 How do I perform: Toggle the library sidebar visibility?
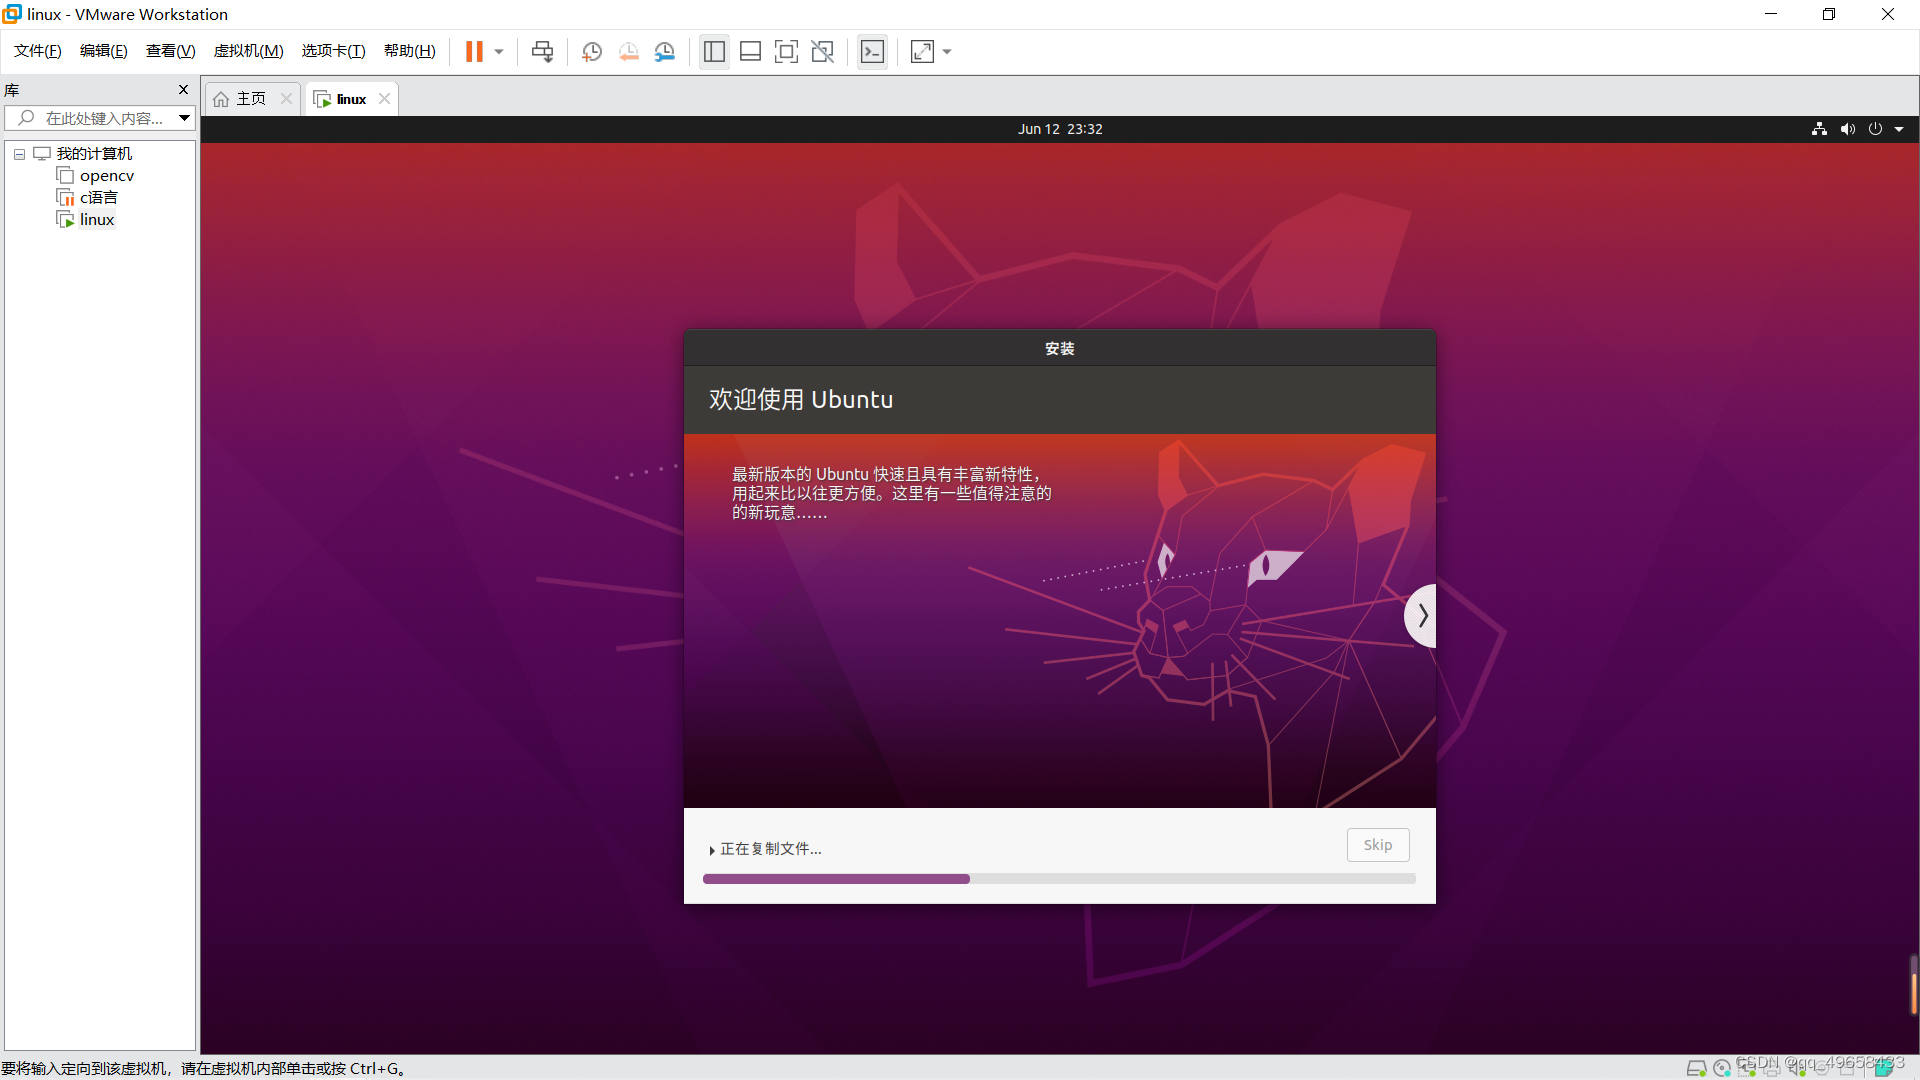714,51
